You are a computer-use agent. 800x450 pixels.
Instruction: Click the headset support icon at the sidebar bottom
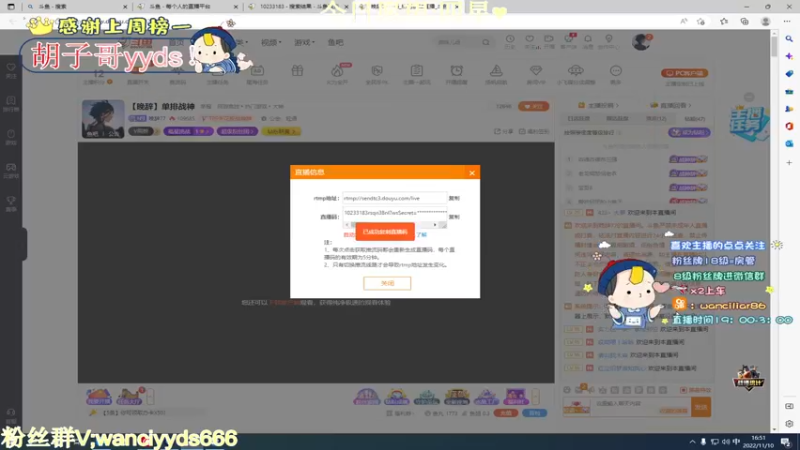click(x=11, y=414)
